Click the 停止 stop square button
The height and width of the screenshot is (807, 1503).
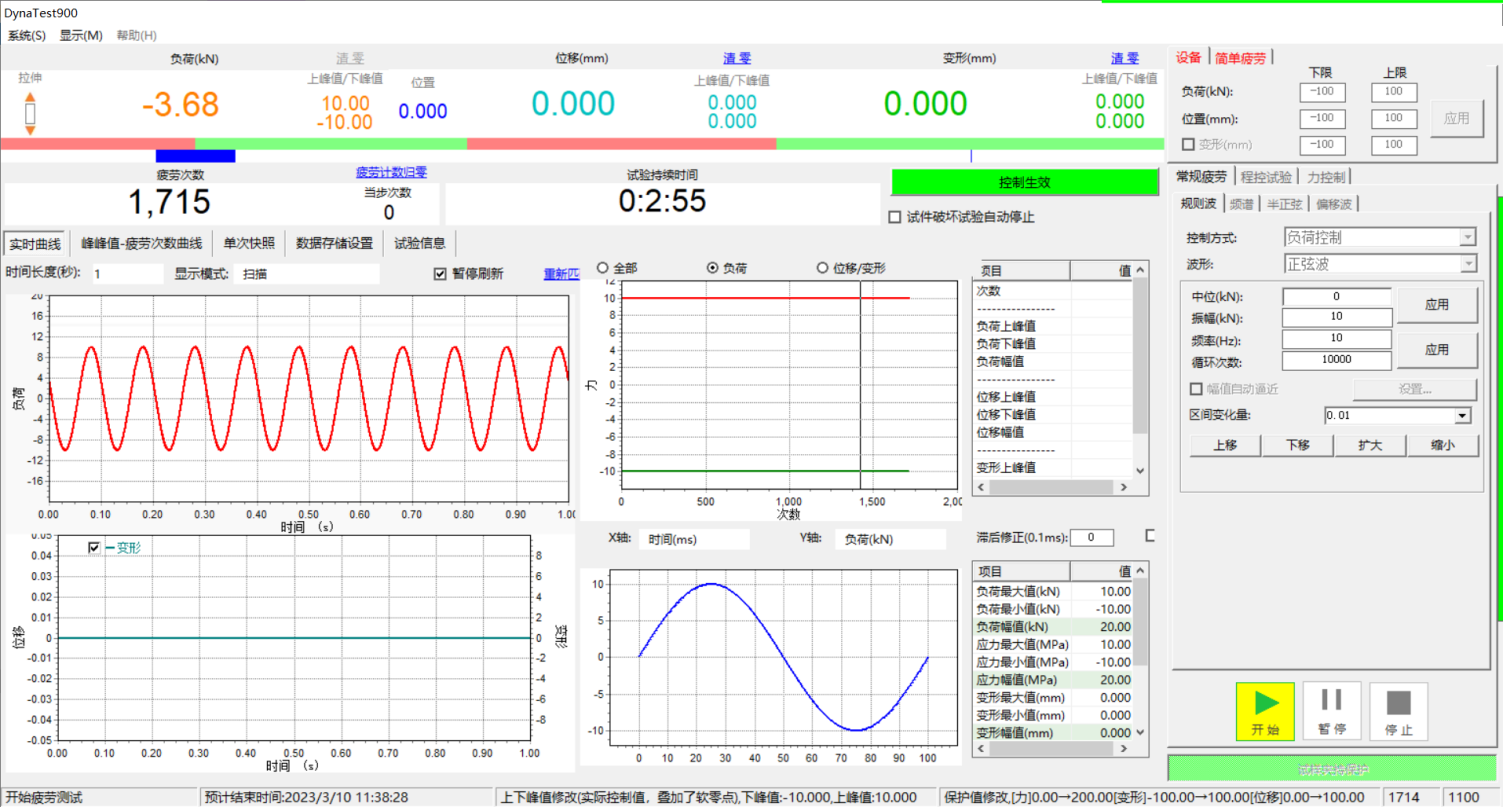[x=1398, y=711]
